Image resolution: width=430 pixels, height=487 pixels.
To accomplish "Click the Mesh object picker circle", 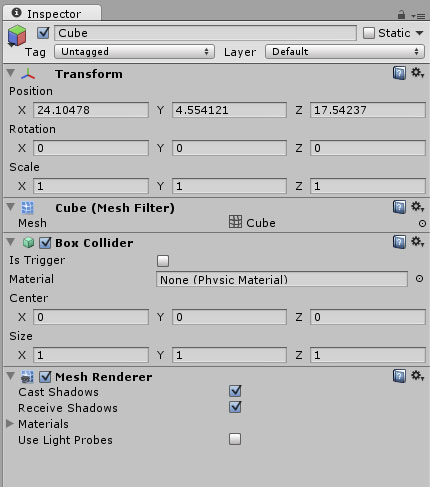I will 422,223.
